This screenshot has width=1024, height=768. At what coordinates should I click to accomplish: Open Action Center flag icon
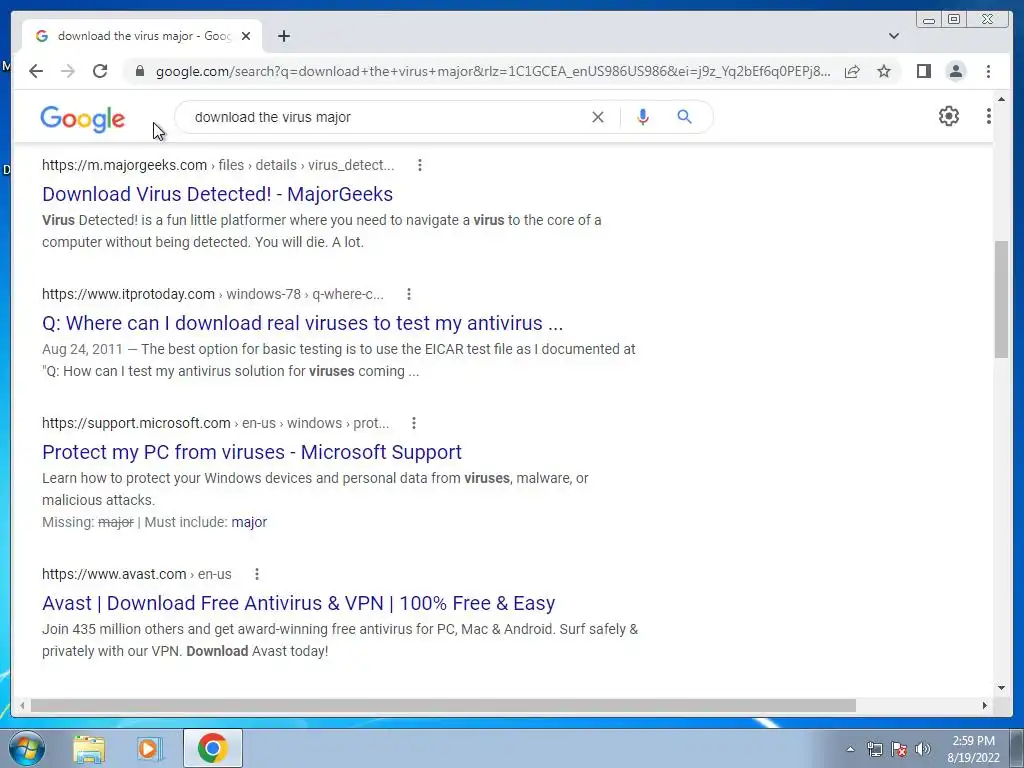[x=899, y=749]
